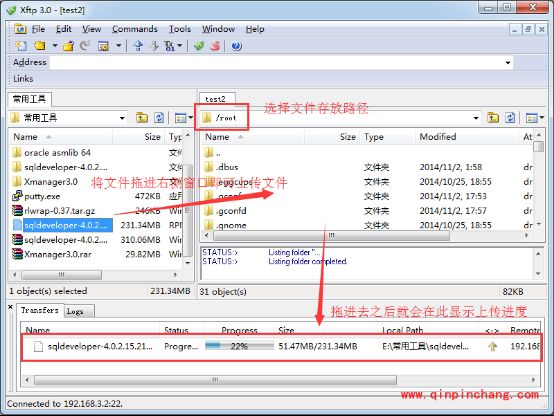This screenshot has width=554, height=416.
Task: Select rlwrap-0.37.tar.gz file
Action: point(53,211)
